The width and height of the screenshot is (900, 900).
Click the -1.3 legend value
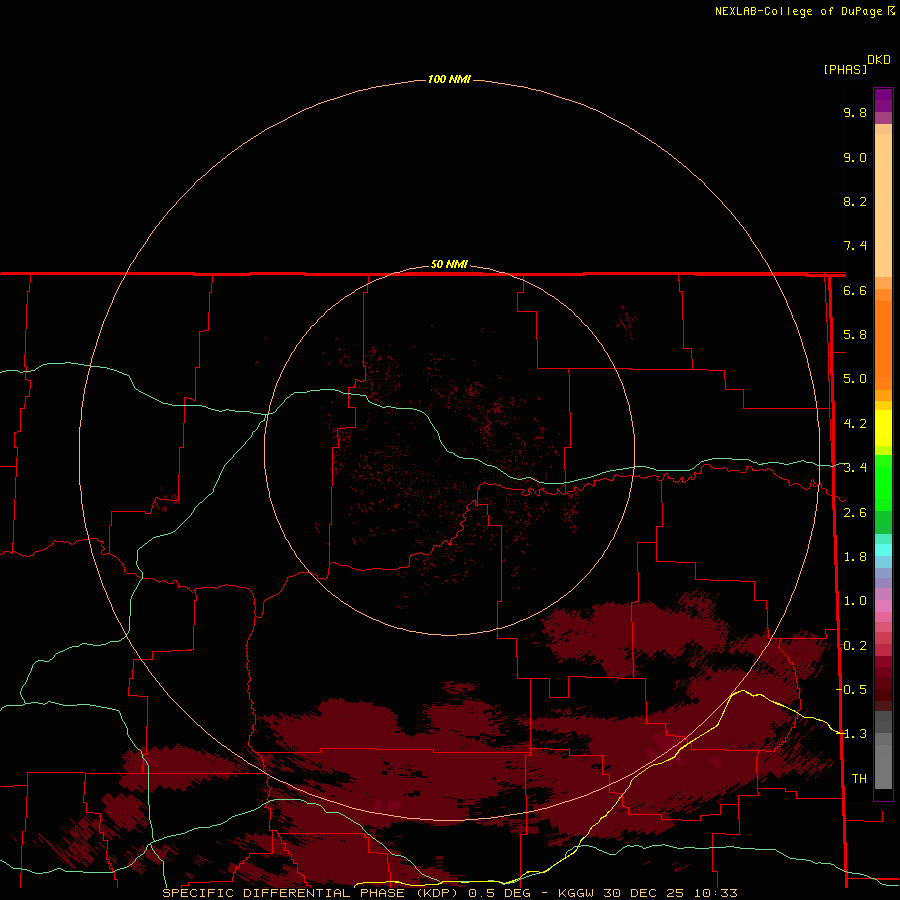pyautogui.click(x=851, y=734)
